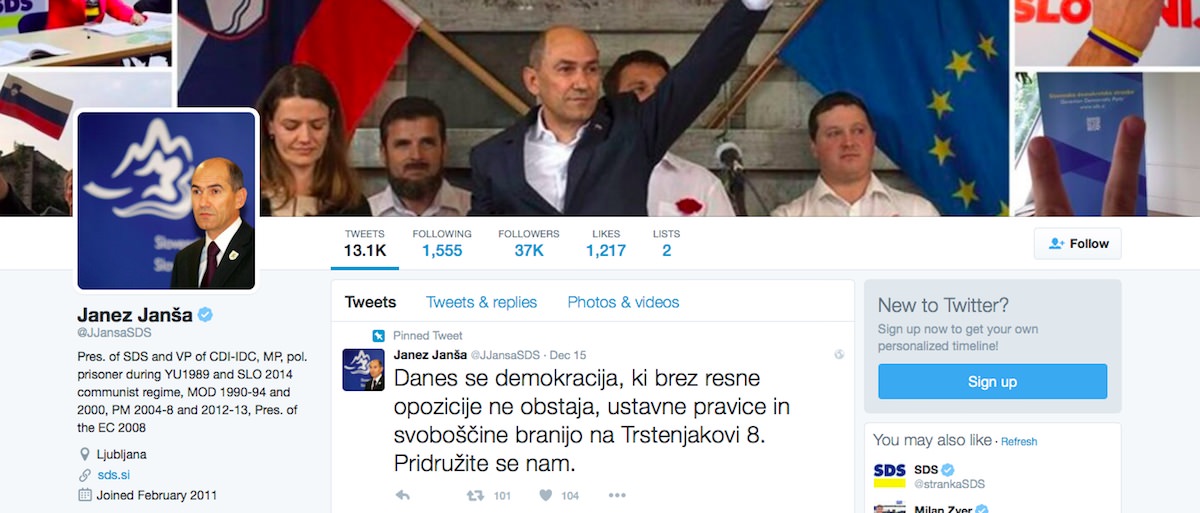Viewport: 1200px width, 513px height.
Task: Select the Tweets tab
Action: [x=370, y=302]
